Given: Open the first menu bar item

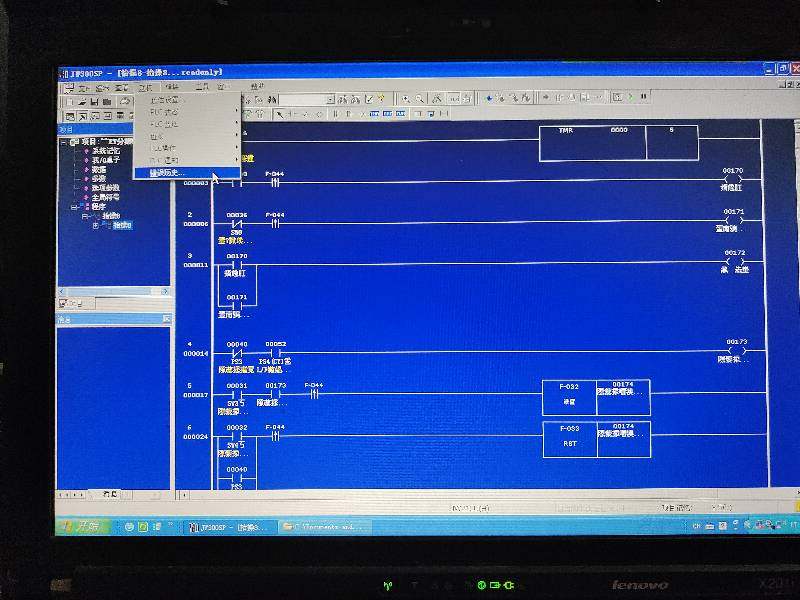Looking at the screenshot, I should (x=83, y=88).
